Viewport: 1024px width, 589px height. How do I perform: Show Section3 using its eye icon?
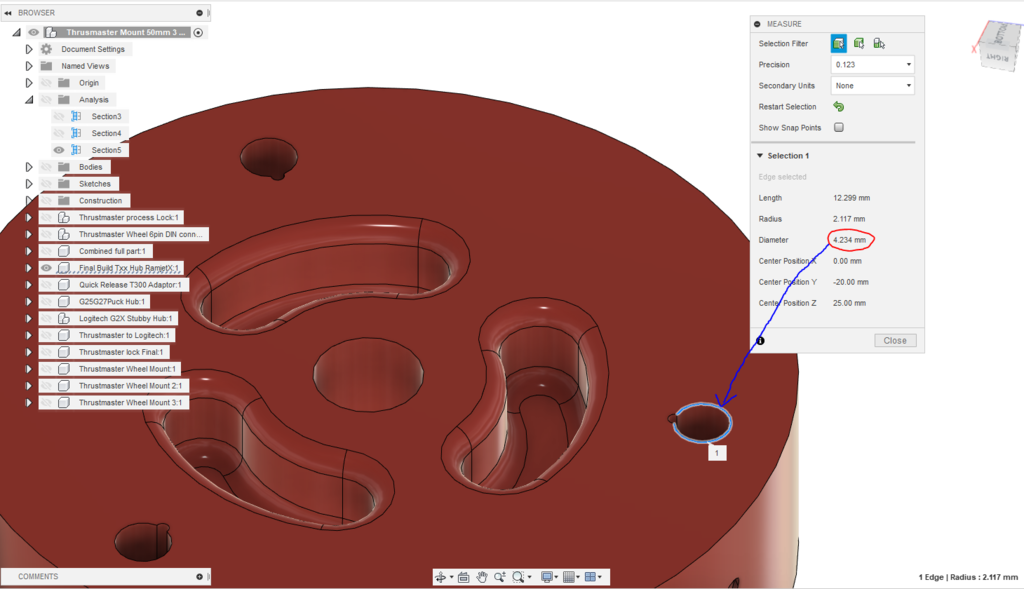click(x=59, y=116)
